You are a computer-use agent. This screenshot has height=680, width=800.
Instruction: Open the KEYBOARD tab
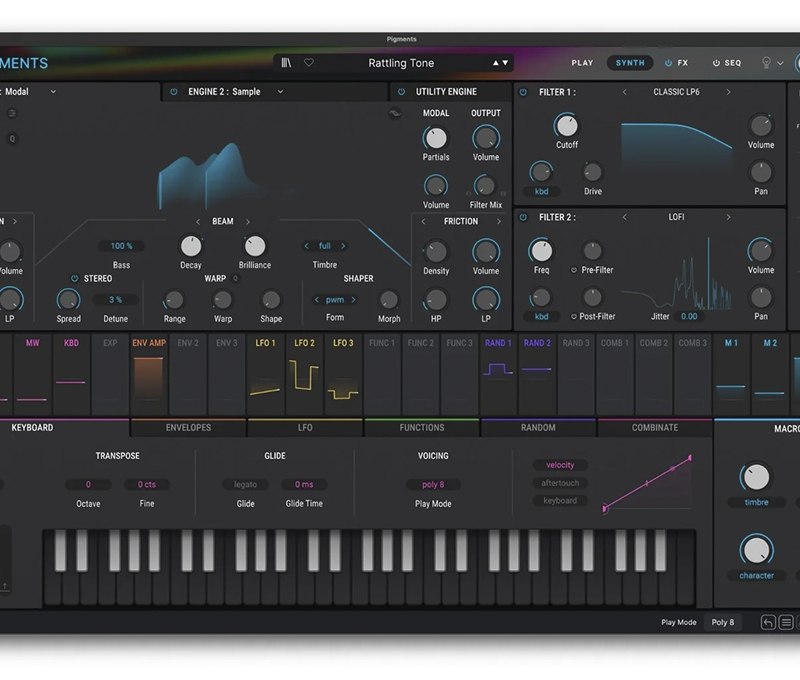tap(32, 427)
